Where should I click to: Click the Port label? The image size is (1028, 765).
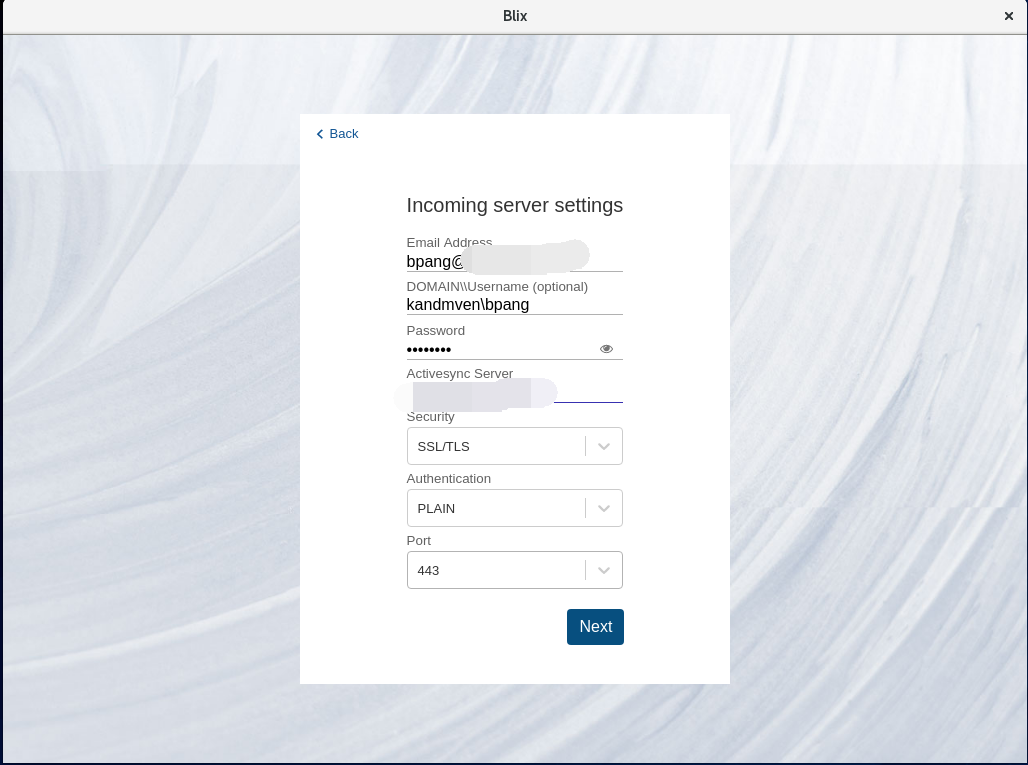[418, 541]
